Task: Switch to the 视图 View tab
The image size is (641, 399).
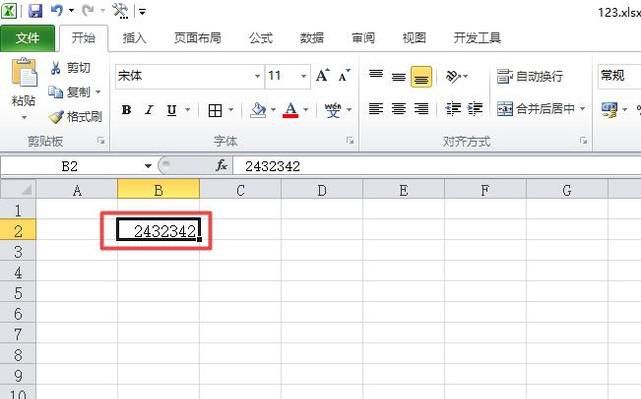Action: click(x=414, y=38)
